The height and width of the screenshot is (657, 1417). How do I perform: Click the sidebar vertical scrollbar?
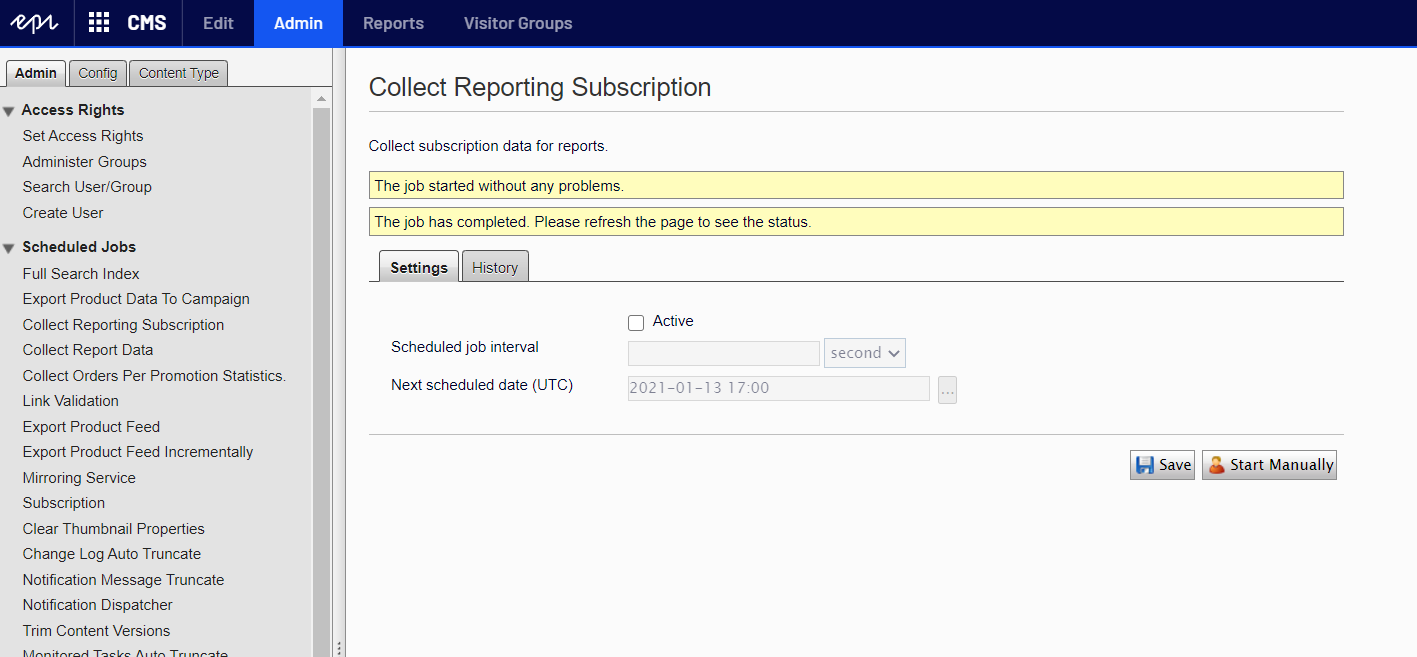click(x=321, y=380)
